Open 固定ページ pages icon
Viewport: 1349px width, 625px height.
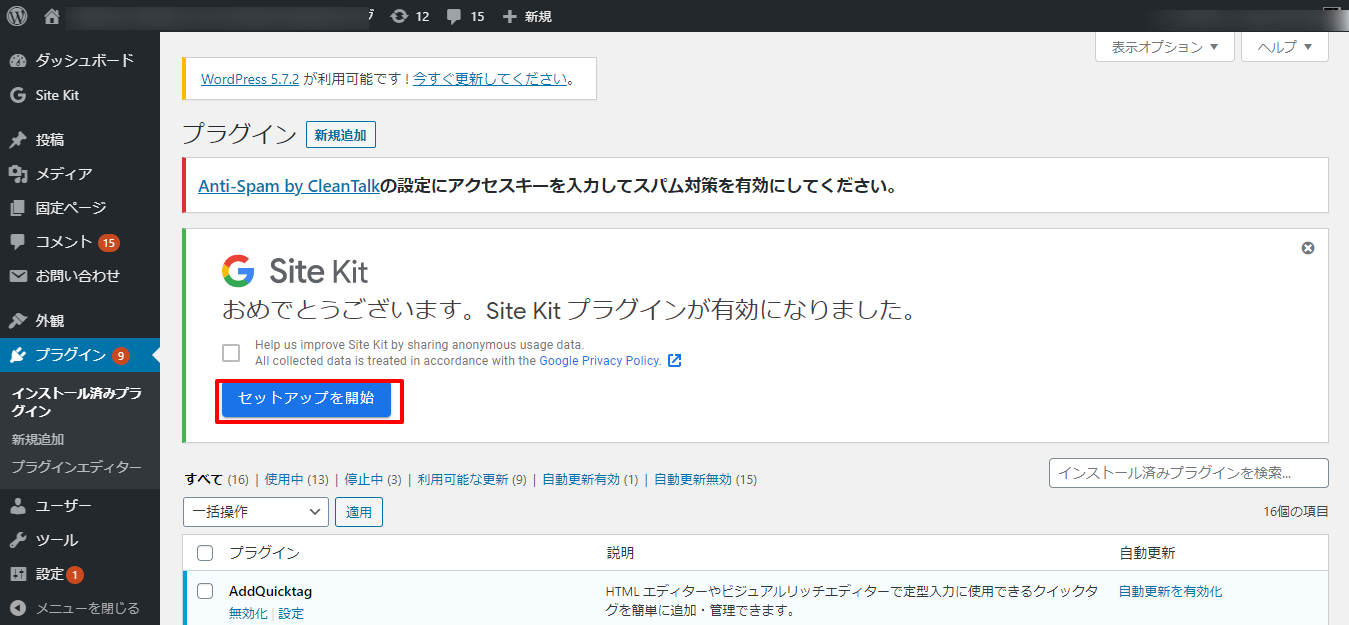pyautogui.click(x=18, y=208)
